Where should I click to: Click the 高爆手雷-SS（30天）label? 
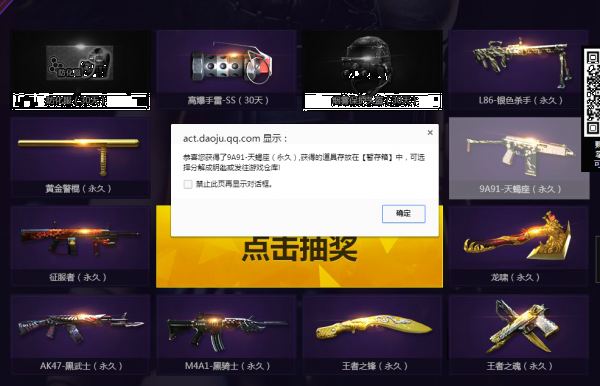point(228,101)
